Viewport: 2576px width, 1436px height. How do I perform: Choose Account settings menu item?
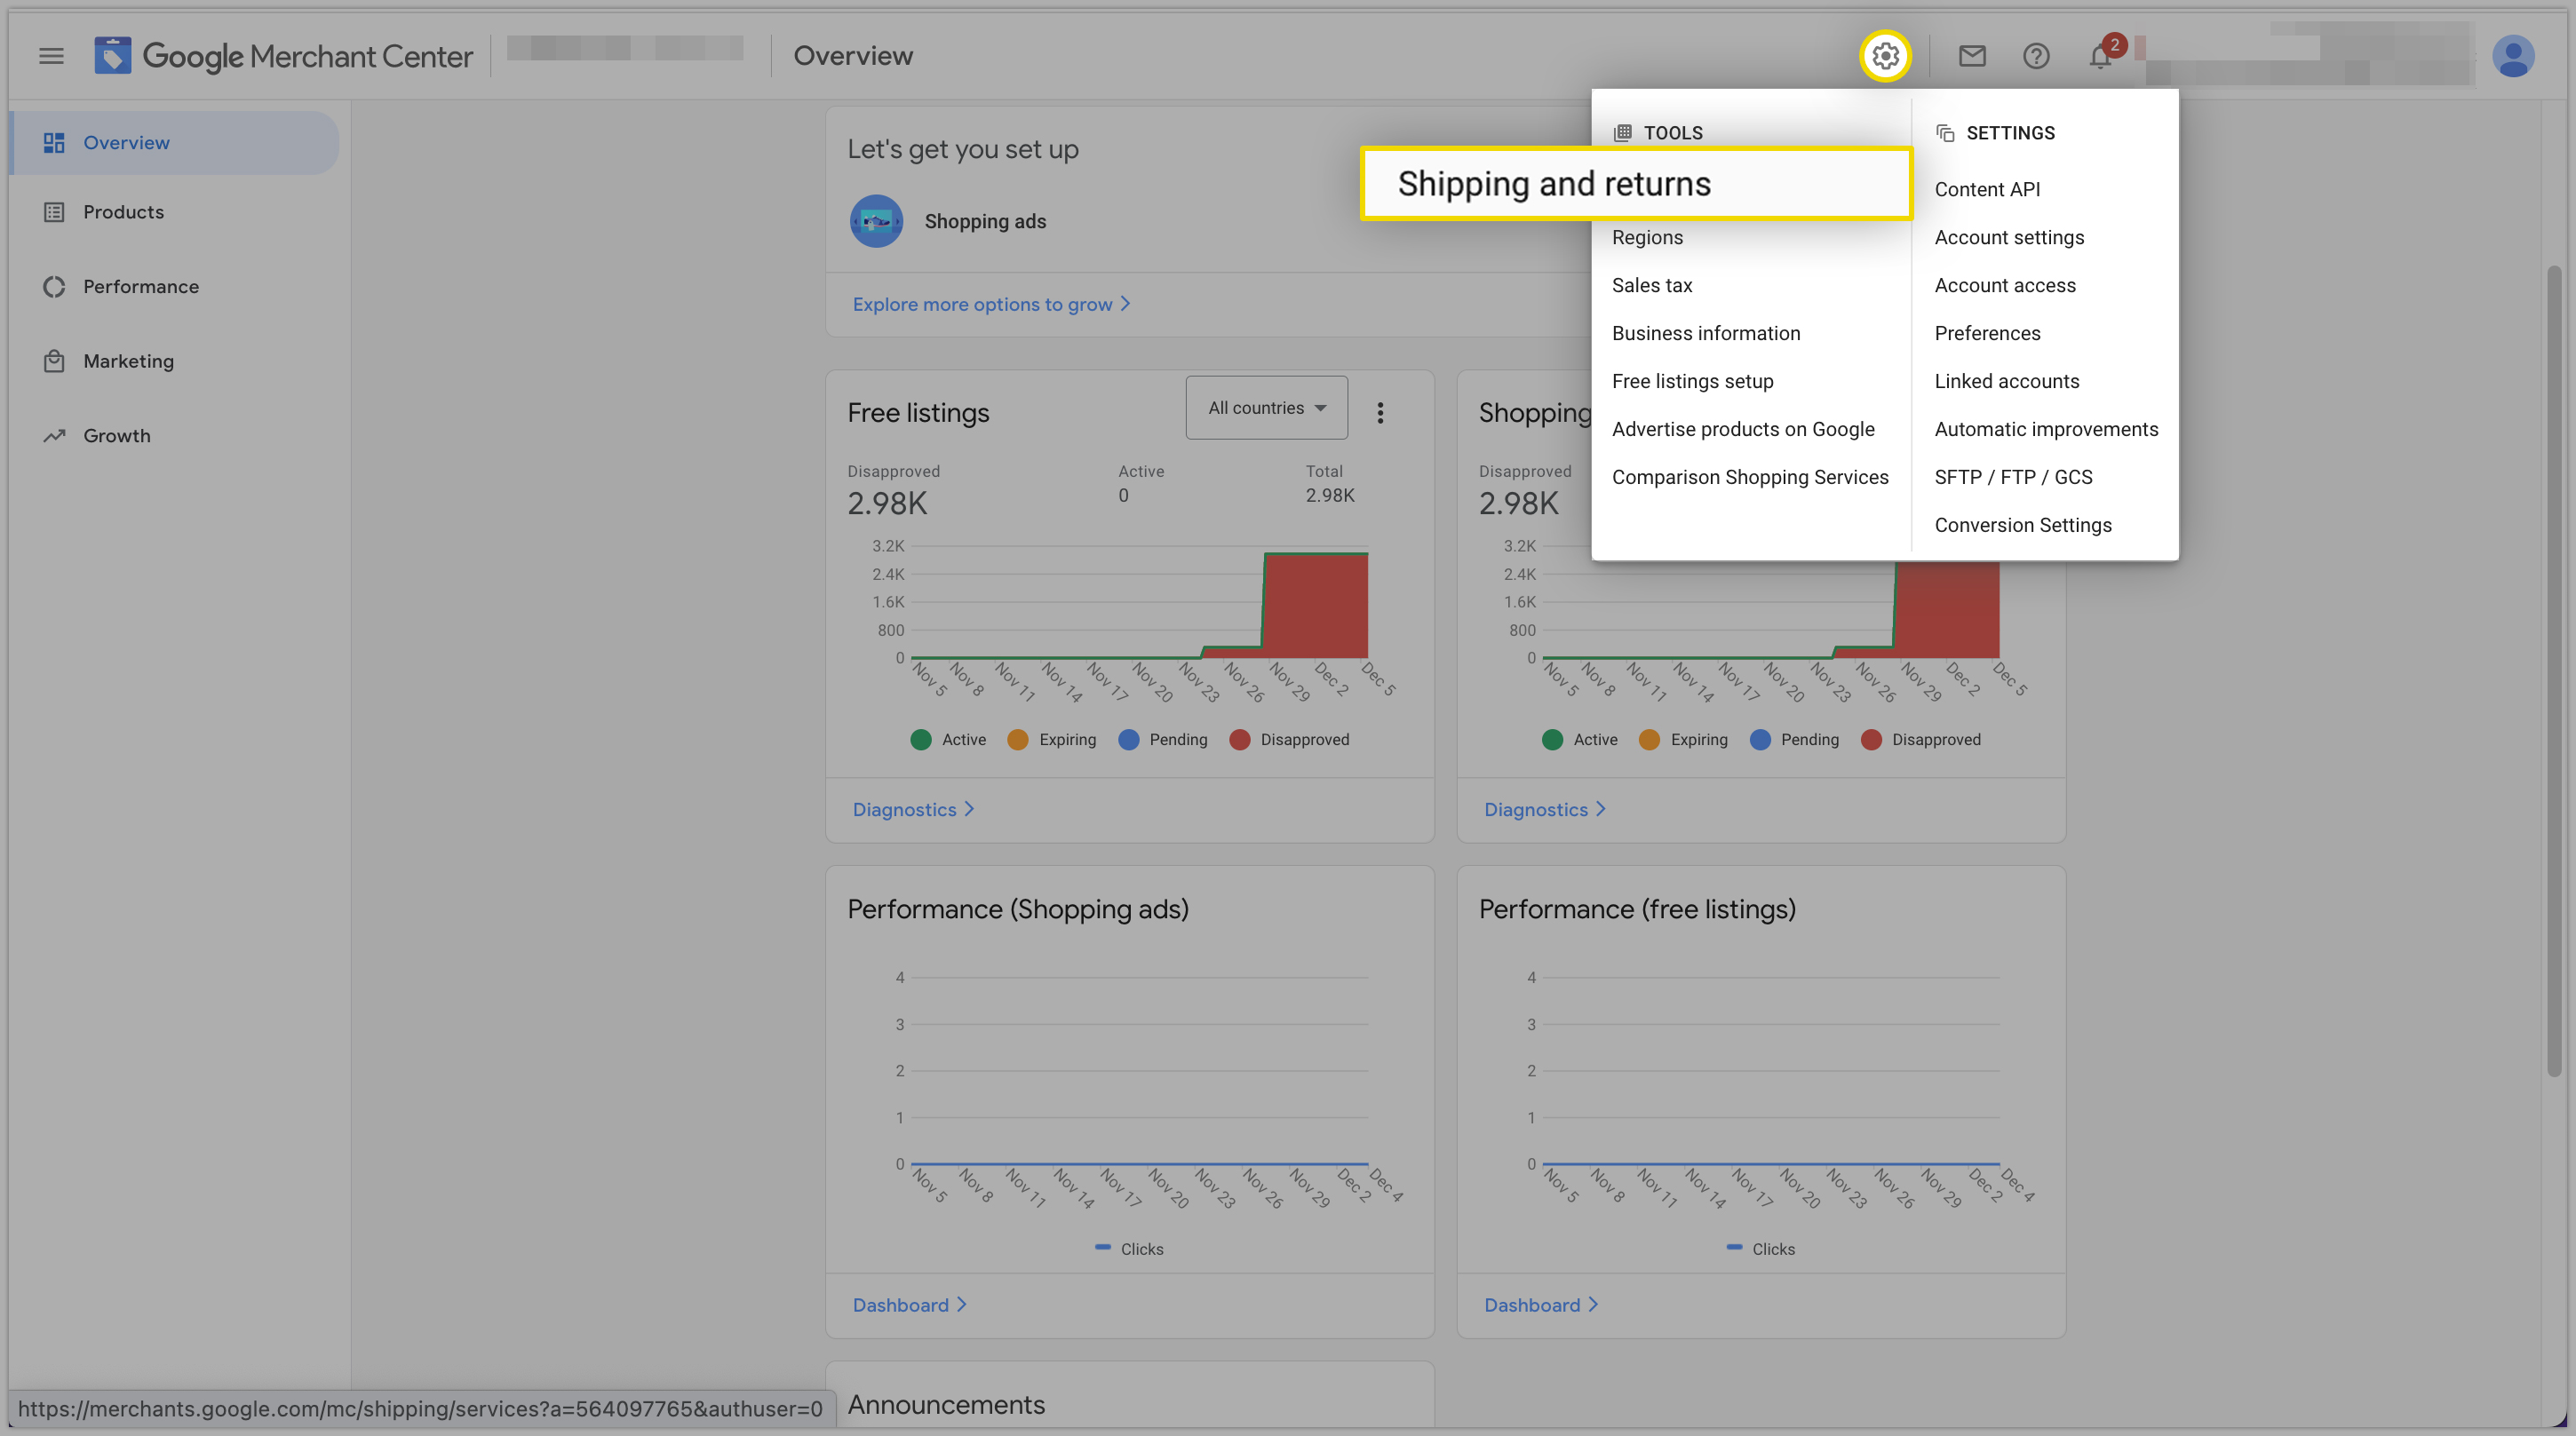pos(2008,237)
